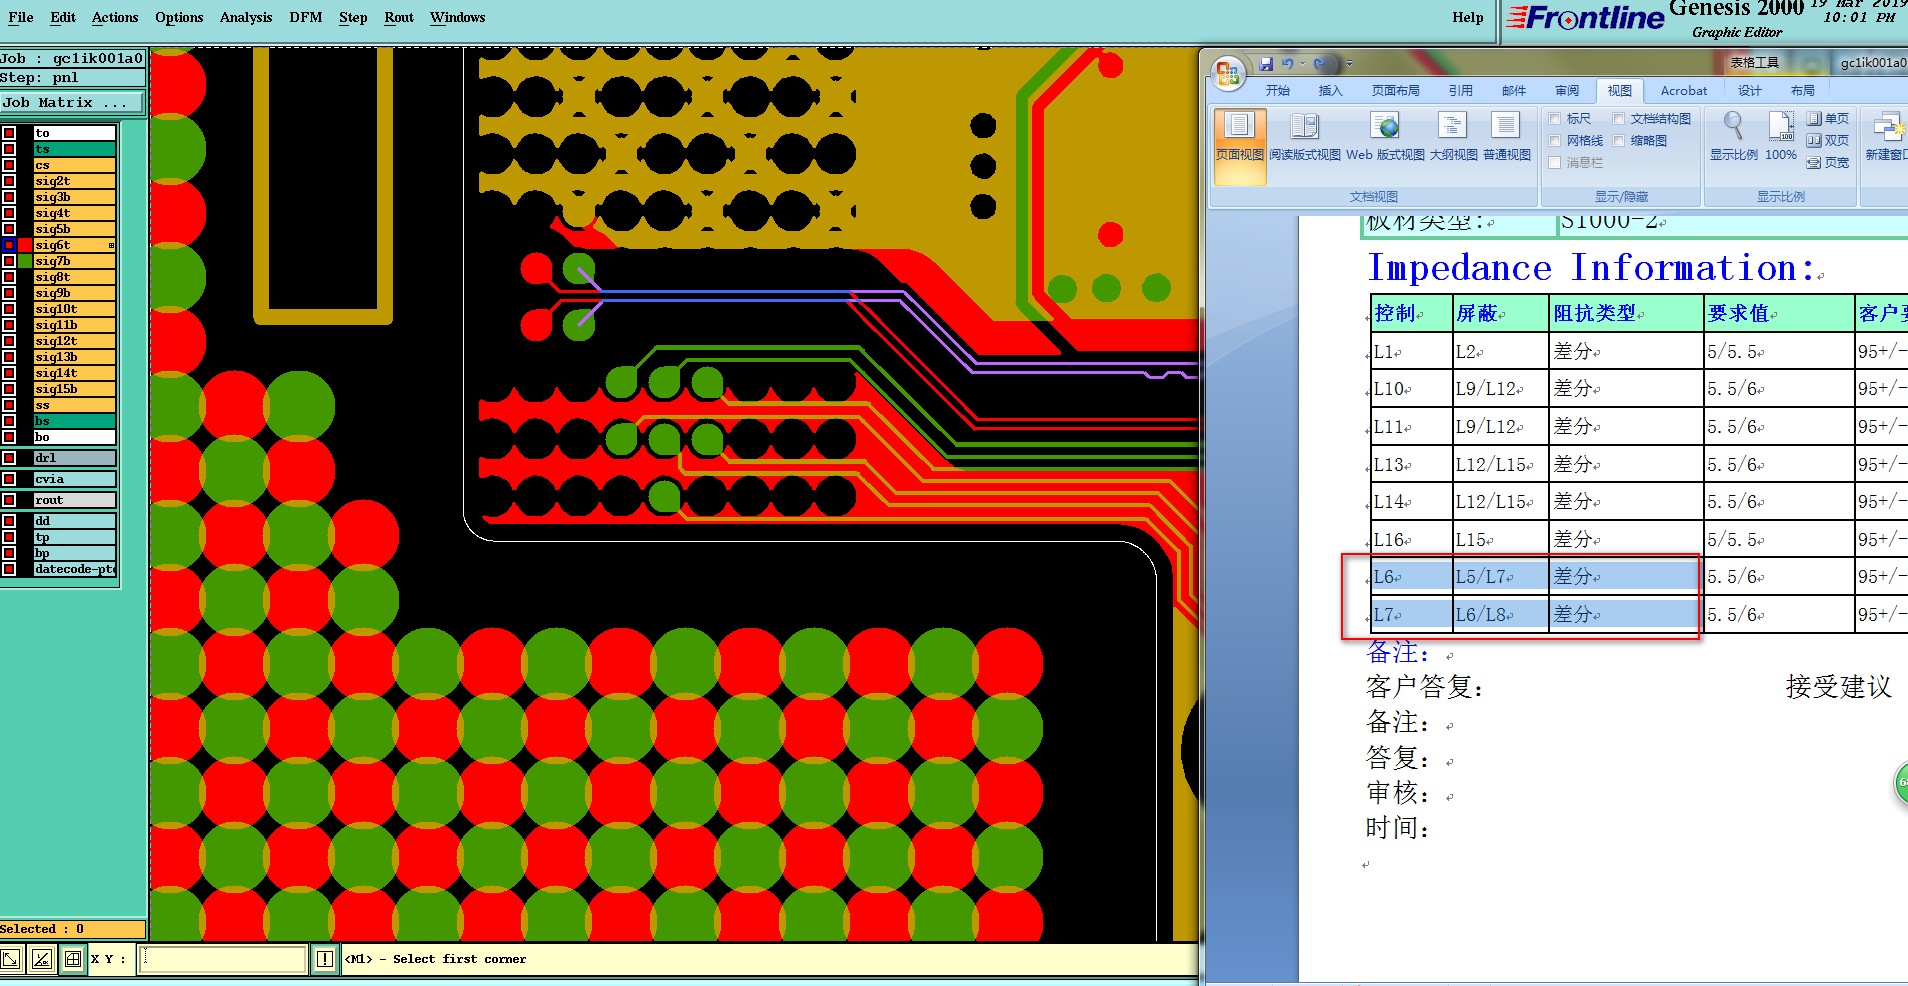This screenshot has width=1908, height=986.
Task: Click the L6 cell in impedance table
Action: tap(1411, 577)
